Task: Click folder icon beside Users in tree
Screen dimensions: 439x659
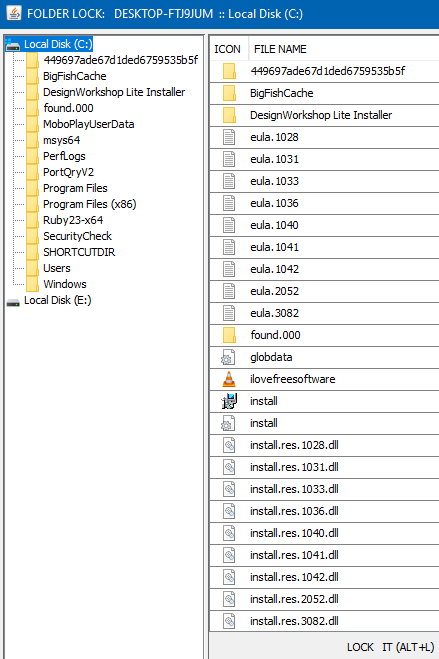Action: point(32,268)
